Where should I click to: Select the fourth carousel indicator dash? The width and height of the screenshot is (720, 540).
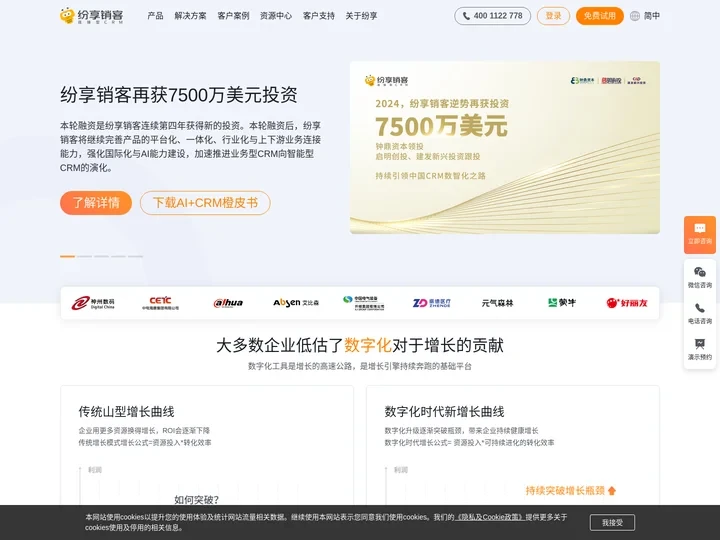pyautogui.click(x=118, y=256)
